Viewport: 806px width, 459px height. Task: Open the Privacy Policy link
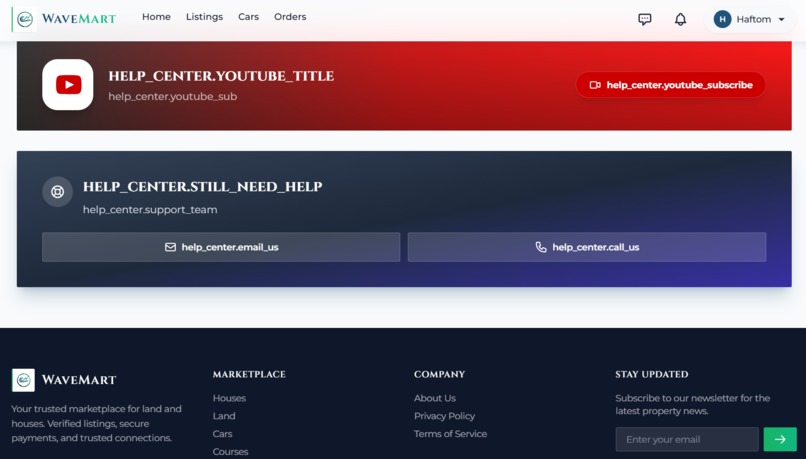point(445,416)
